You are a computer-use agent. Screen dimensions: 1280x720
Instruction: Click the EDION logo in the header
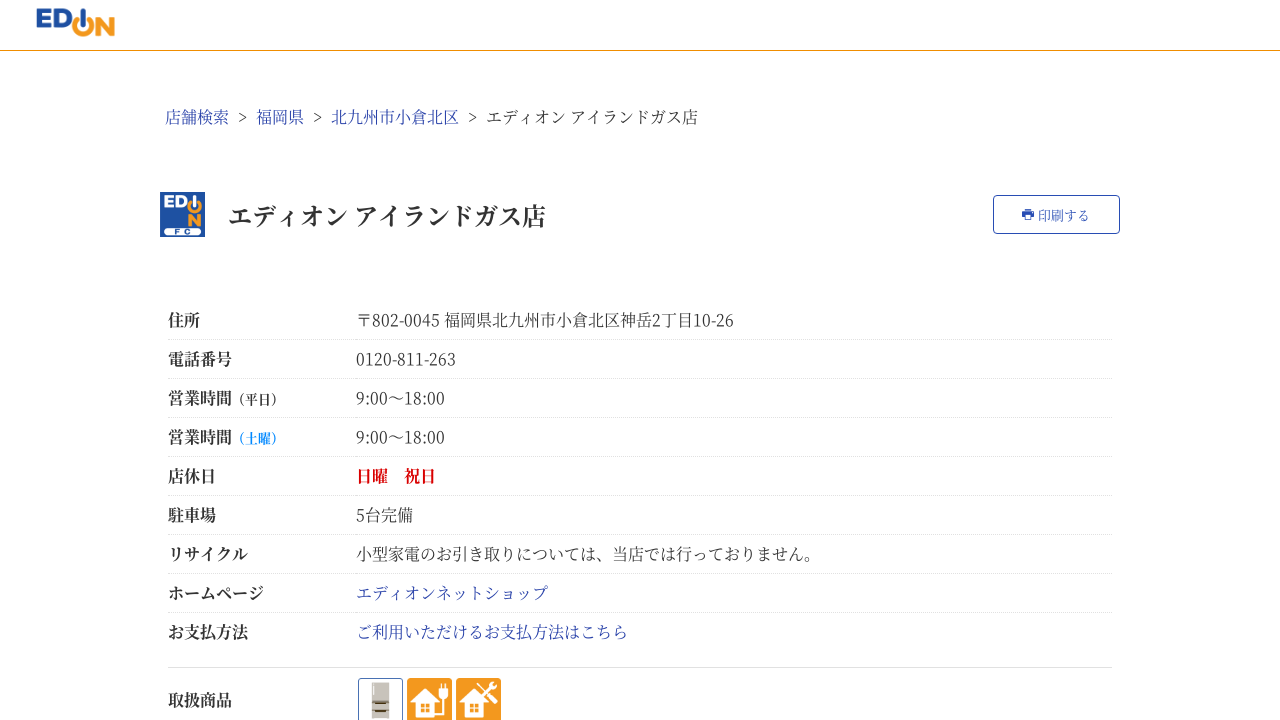coord(76,22)
